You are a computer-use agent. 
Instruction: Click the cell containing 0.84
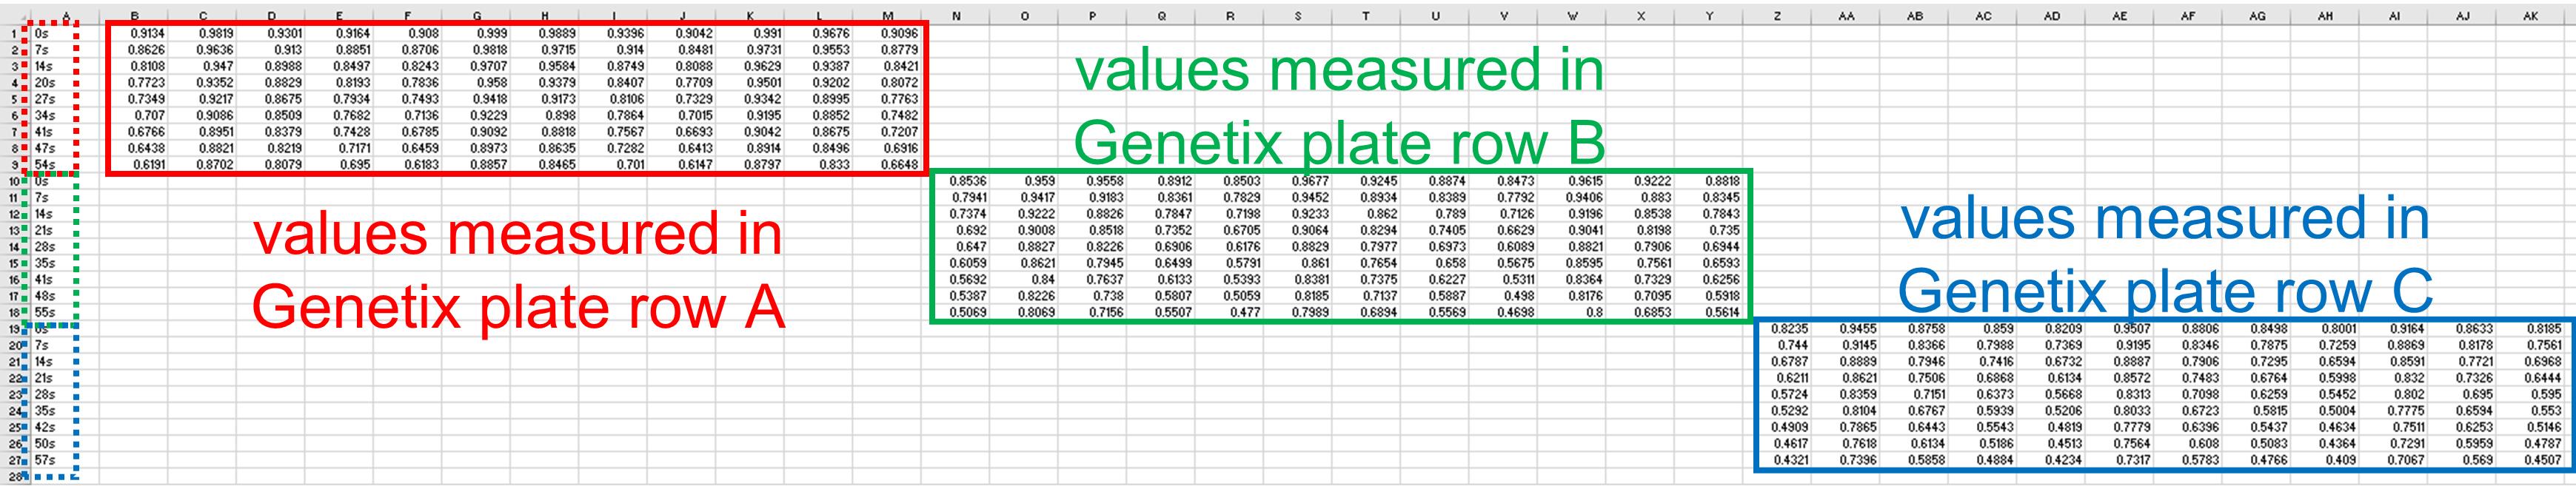coord(1024,279)
